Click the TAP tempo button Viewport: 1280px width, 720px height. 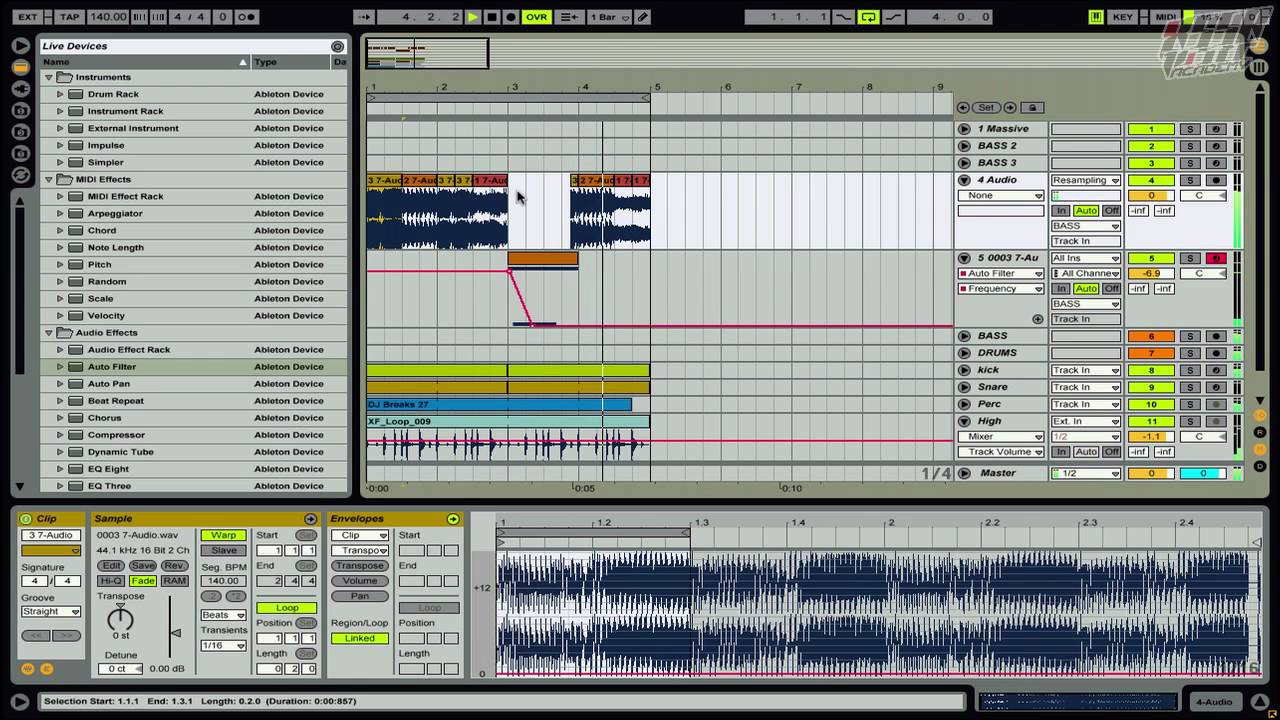pyautogui.click(x=69, y=17)
